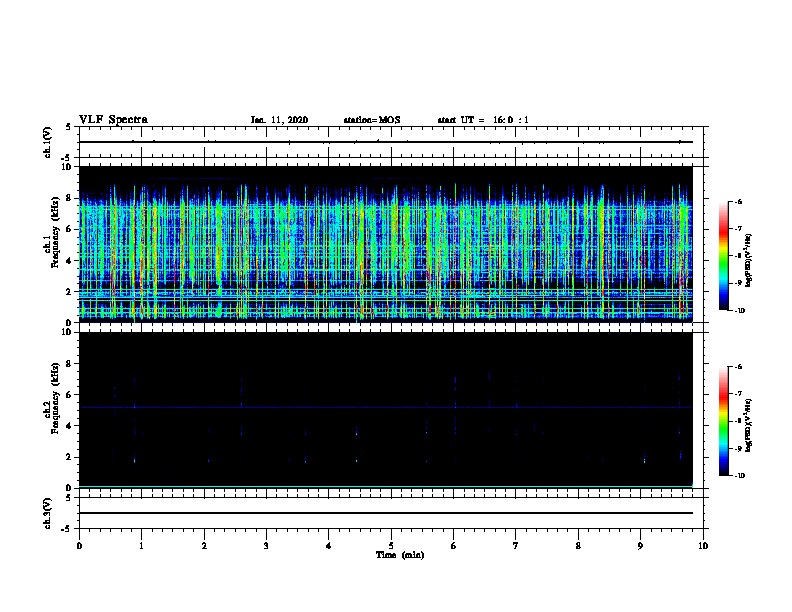The image size is (792, 612).
Task: Select the date text "Jan. 11, 2020"
Action: click(x=279, y=120)
